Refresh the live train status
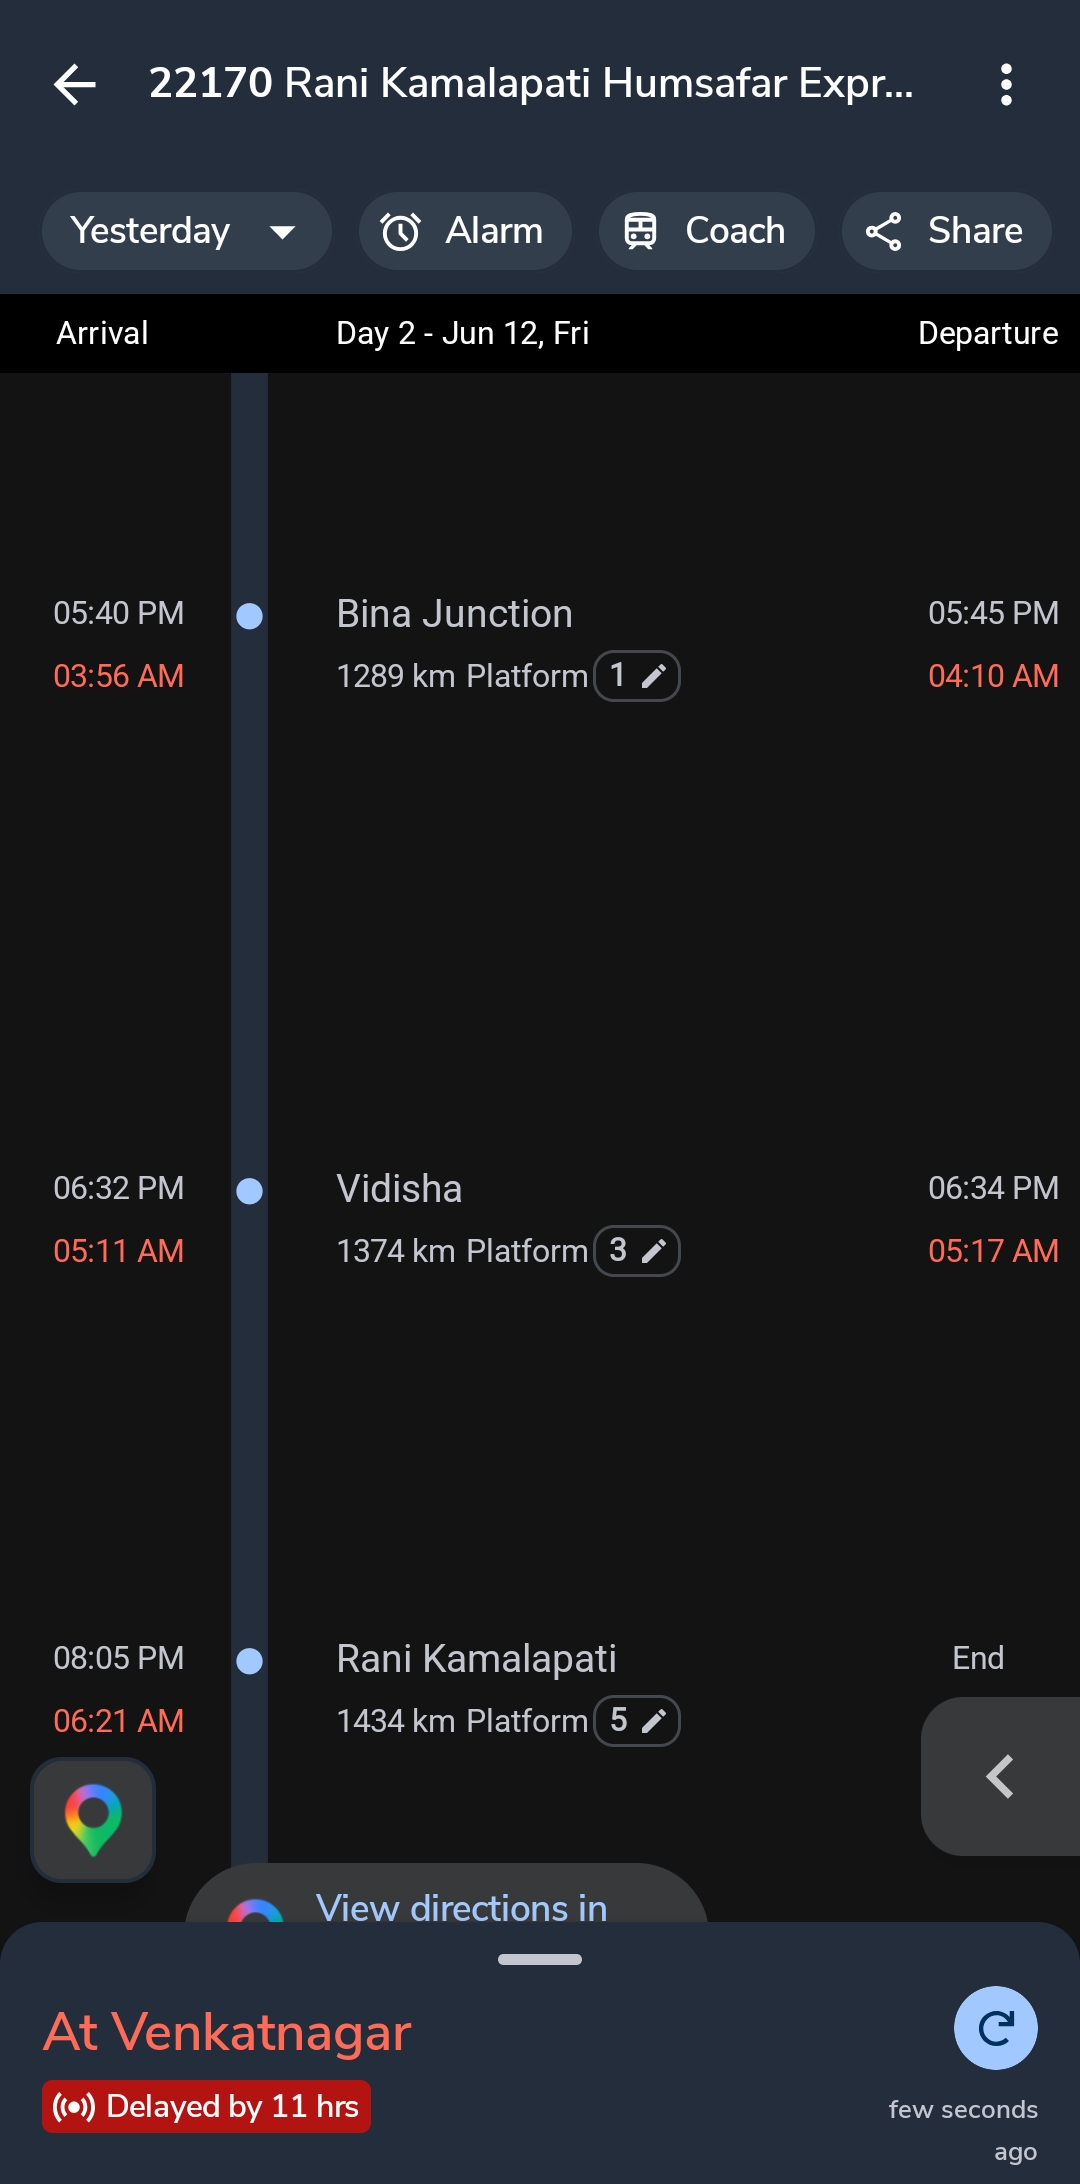The image size is (1080, 2184). pyautogui.click(x=995, y=2028)
